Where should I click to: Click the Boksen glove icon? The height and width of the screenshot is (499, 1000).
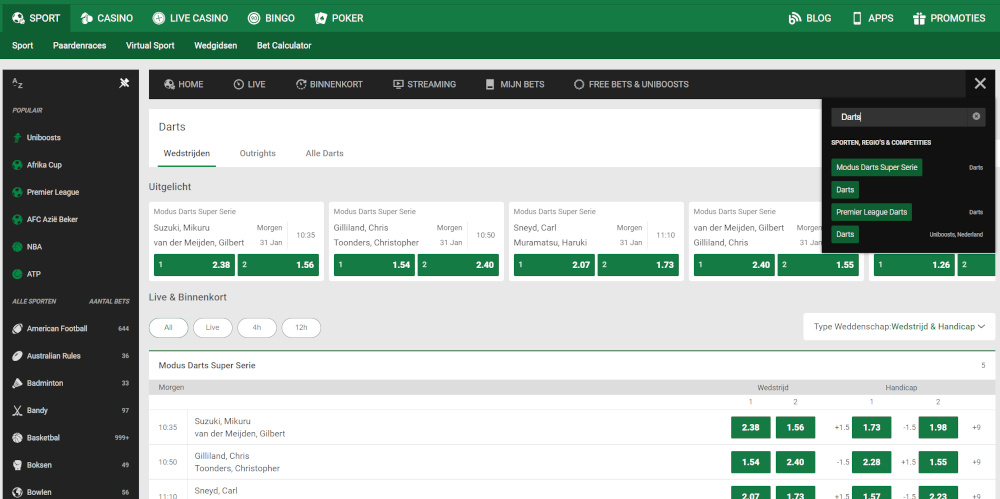pos(17,465)
